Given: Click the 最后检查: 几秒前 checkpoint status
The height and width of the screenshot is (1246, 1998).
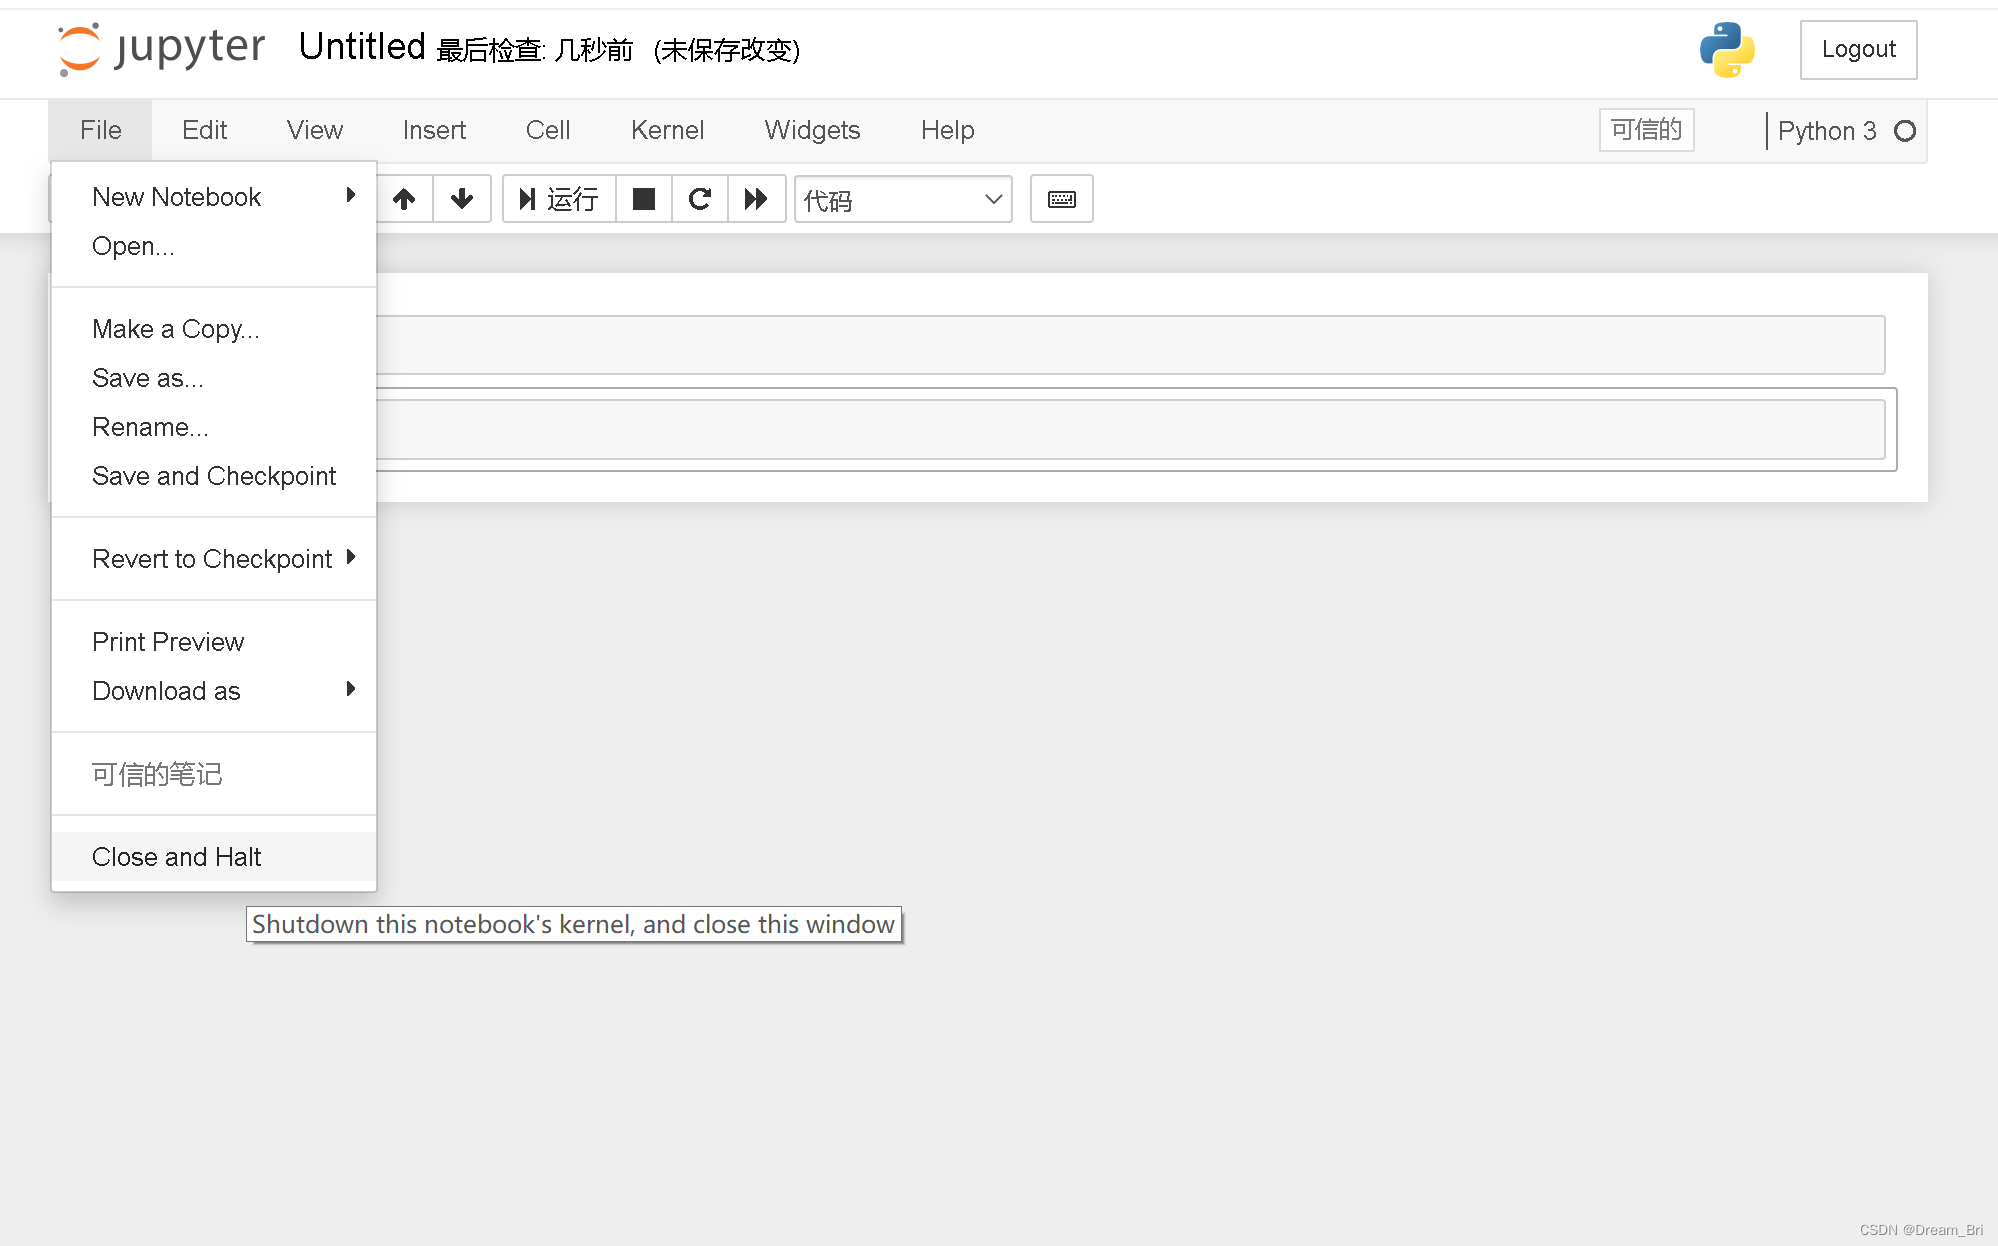Looking at the screenshot, I should (535, 50).
